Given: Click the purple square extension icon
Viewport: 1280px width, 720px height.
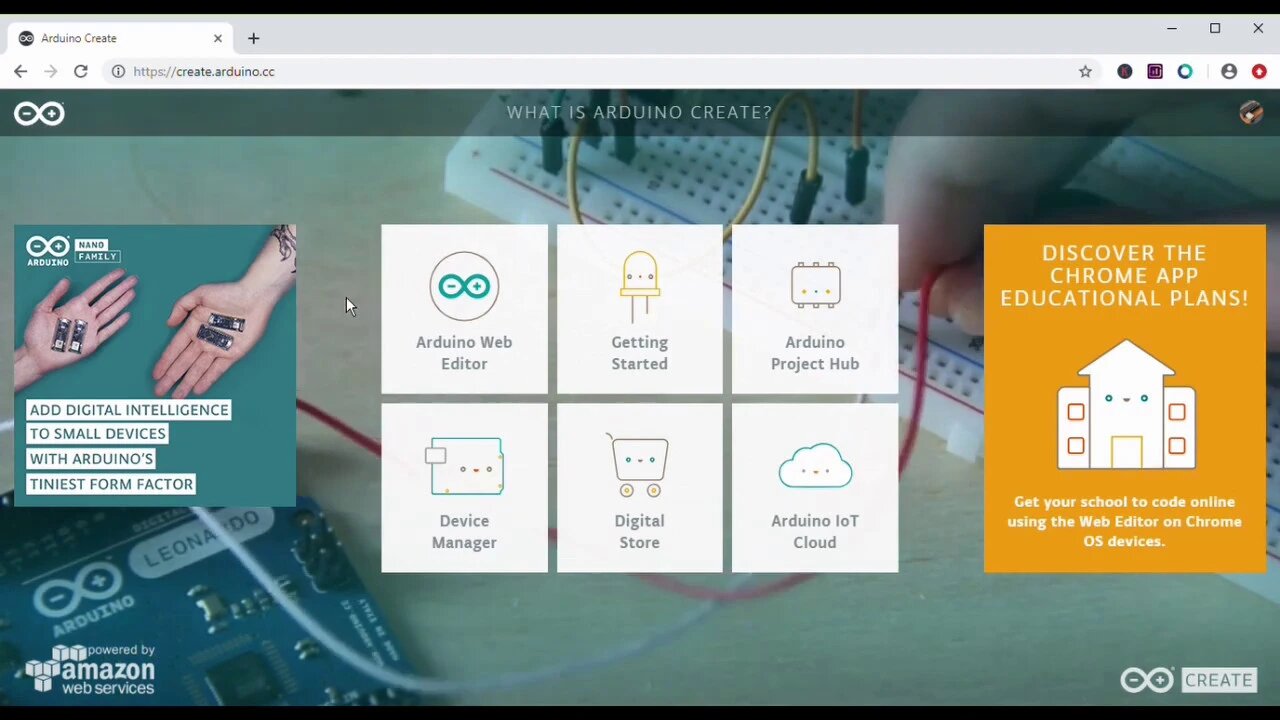Looking at the screenshot, I should [1155, 71].
